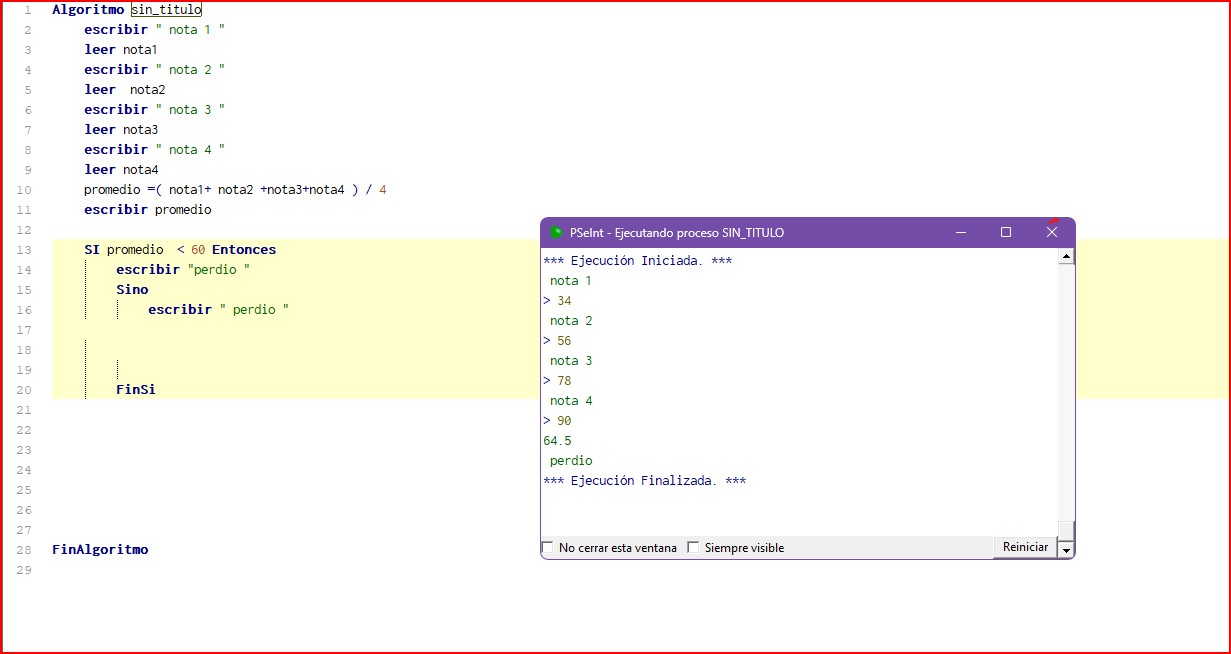Select the algorithm name sin_titulo

tap(166, 10)
